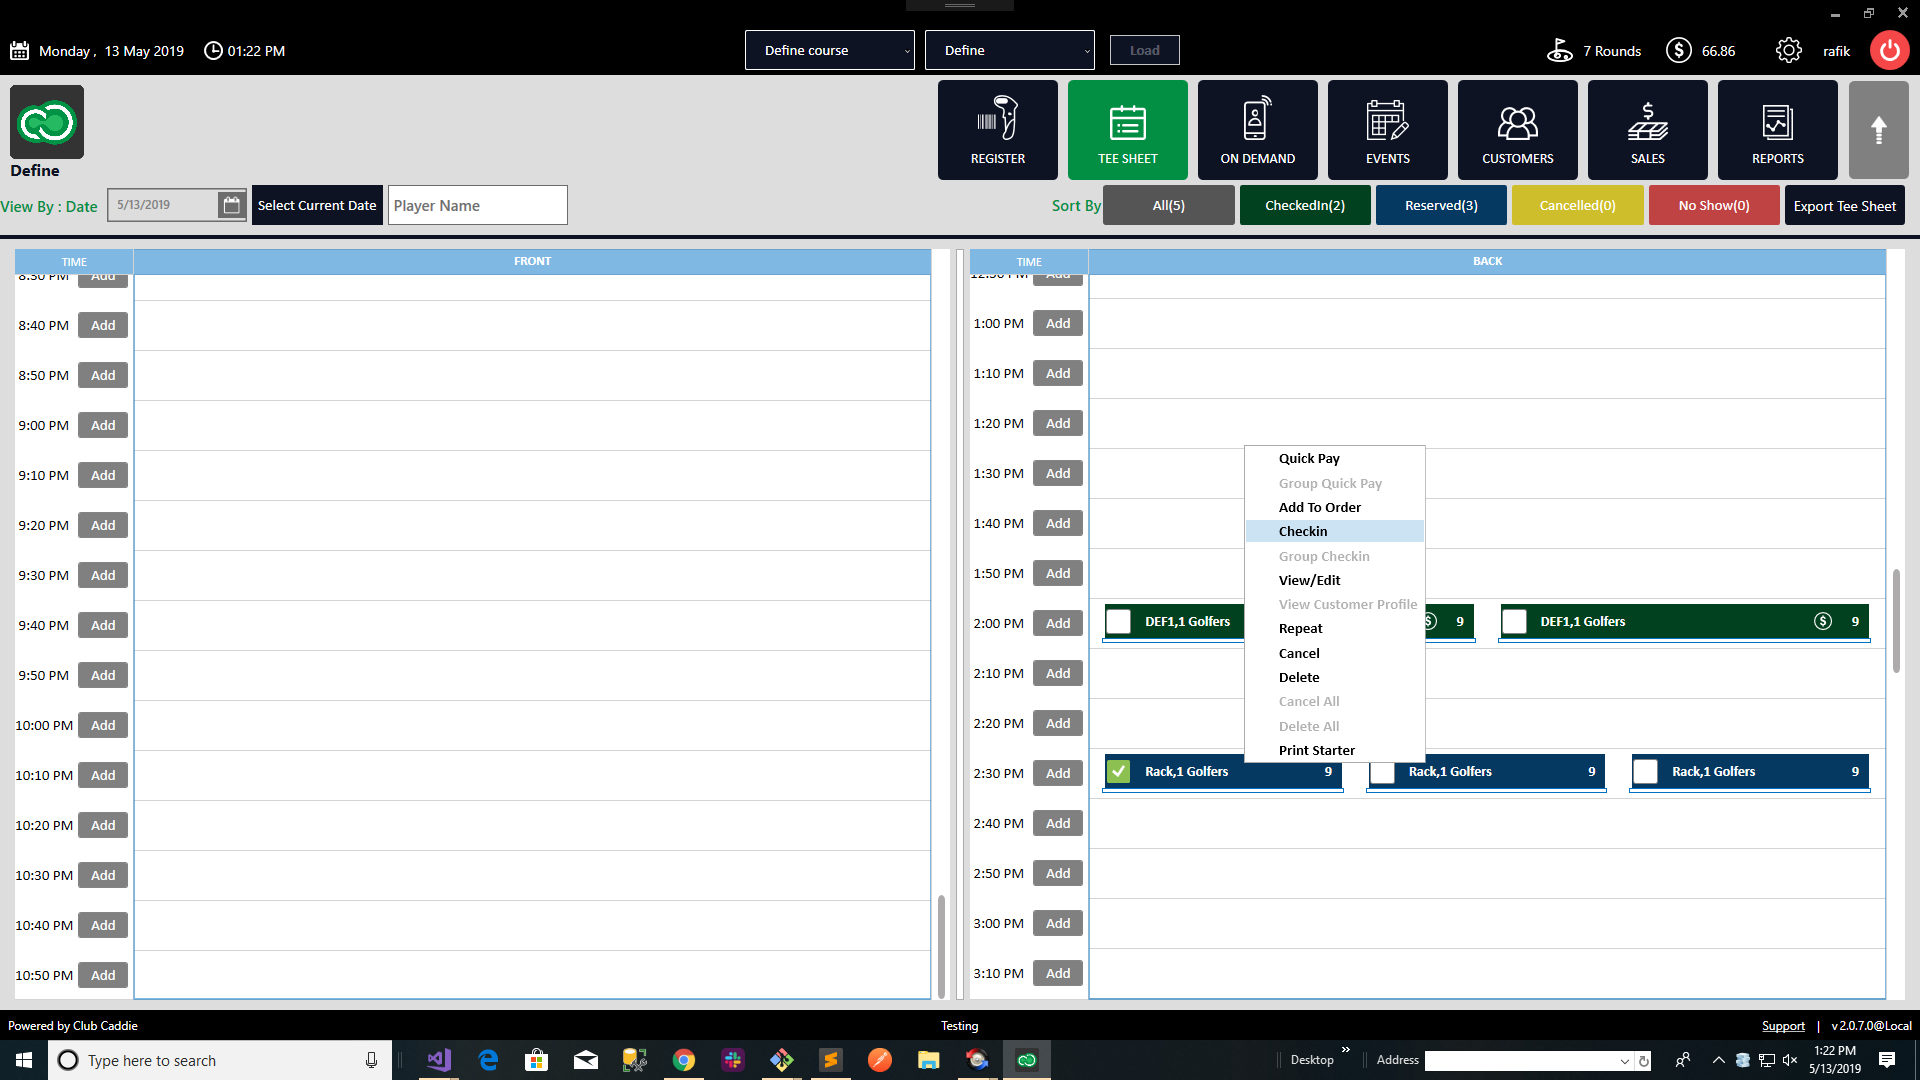Choose Checkin from context menu
The height and width of the screenshot is (1080, 1920).
click(x=1303, y=532)
